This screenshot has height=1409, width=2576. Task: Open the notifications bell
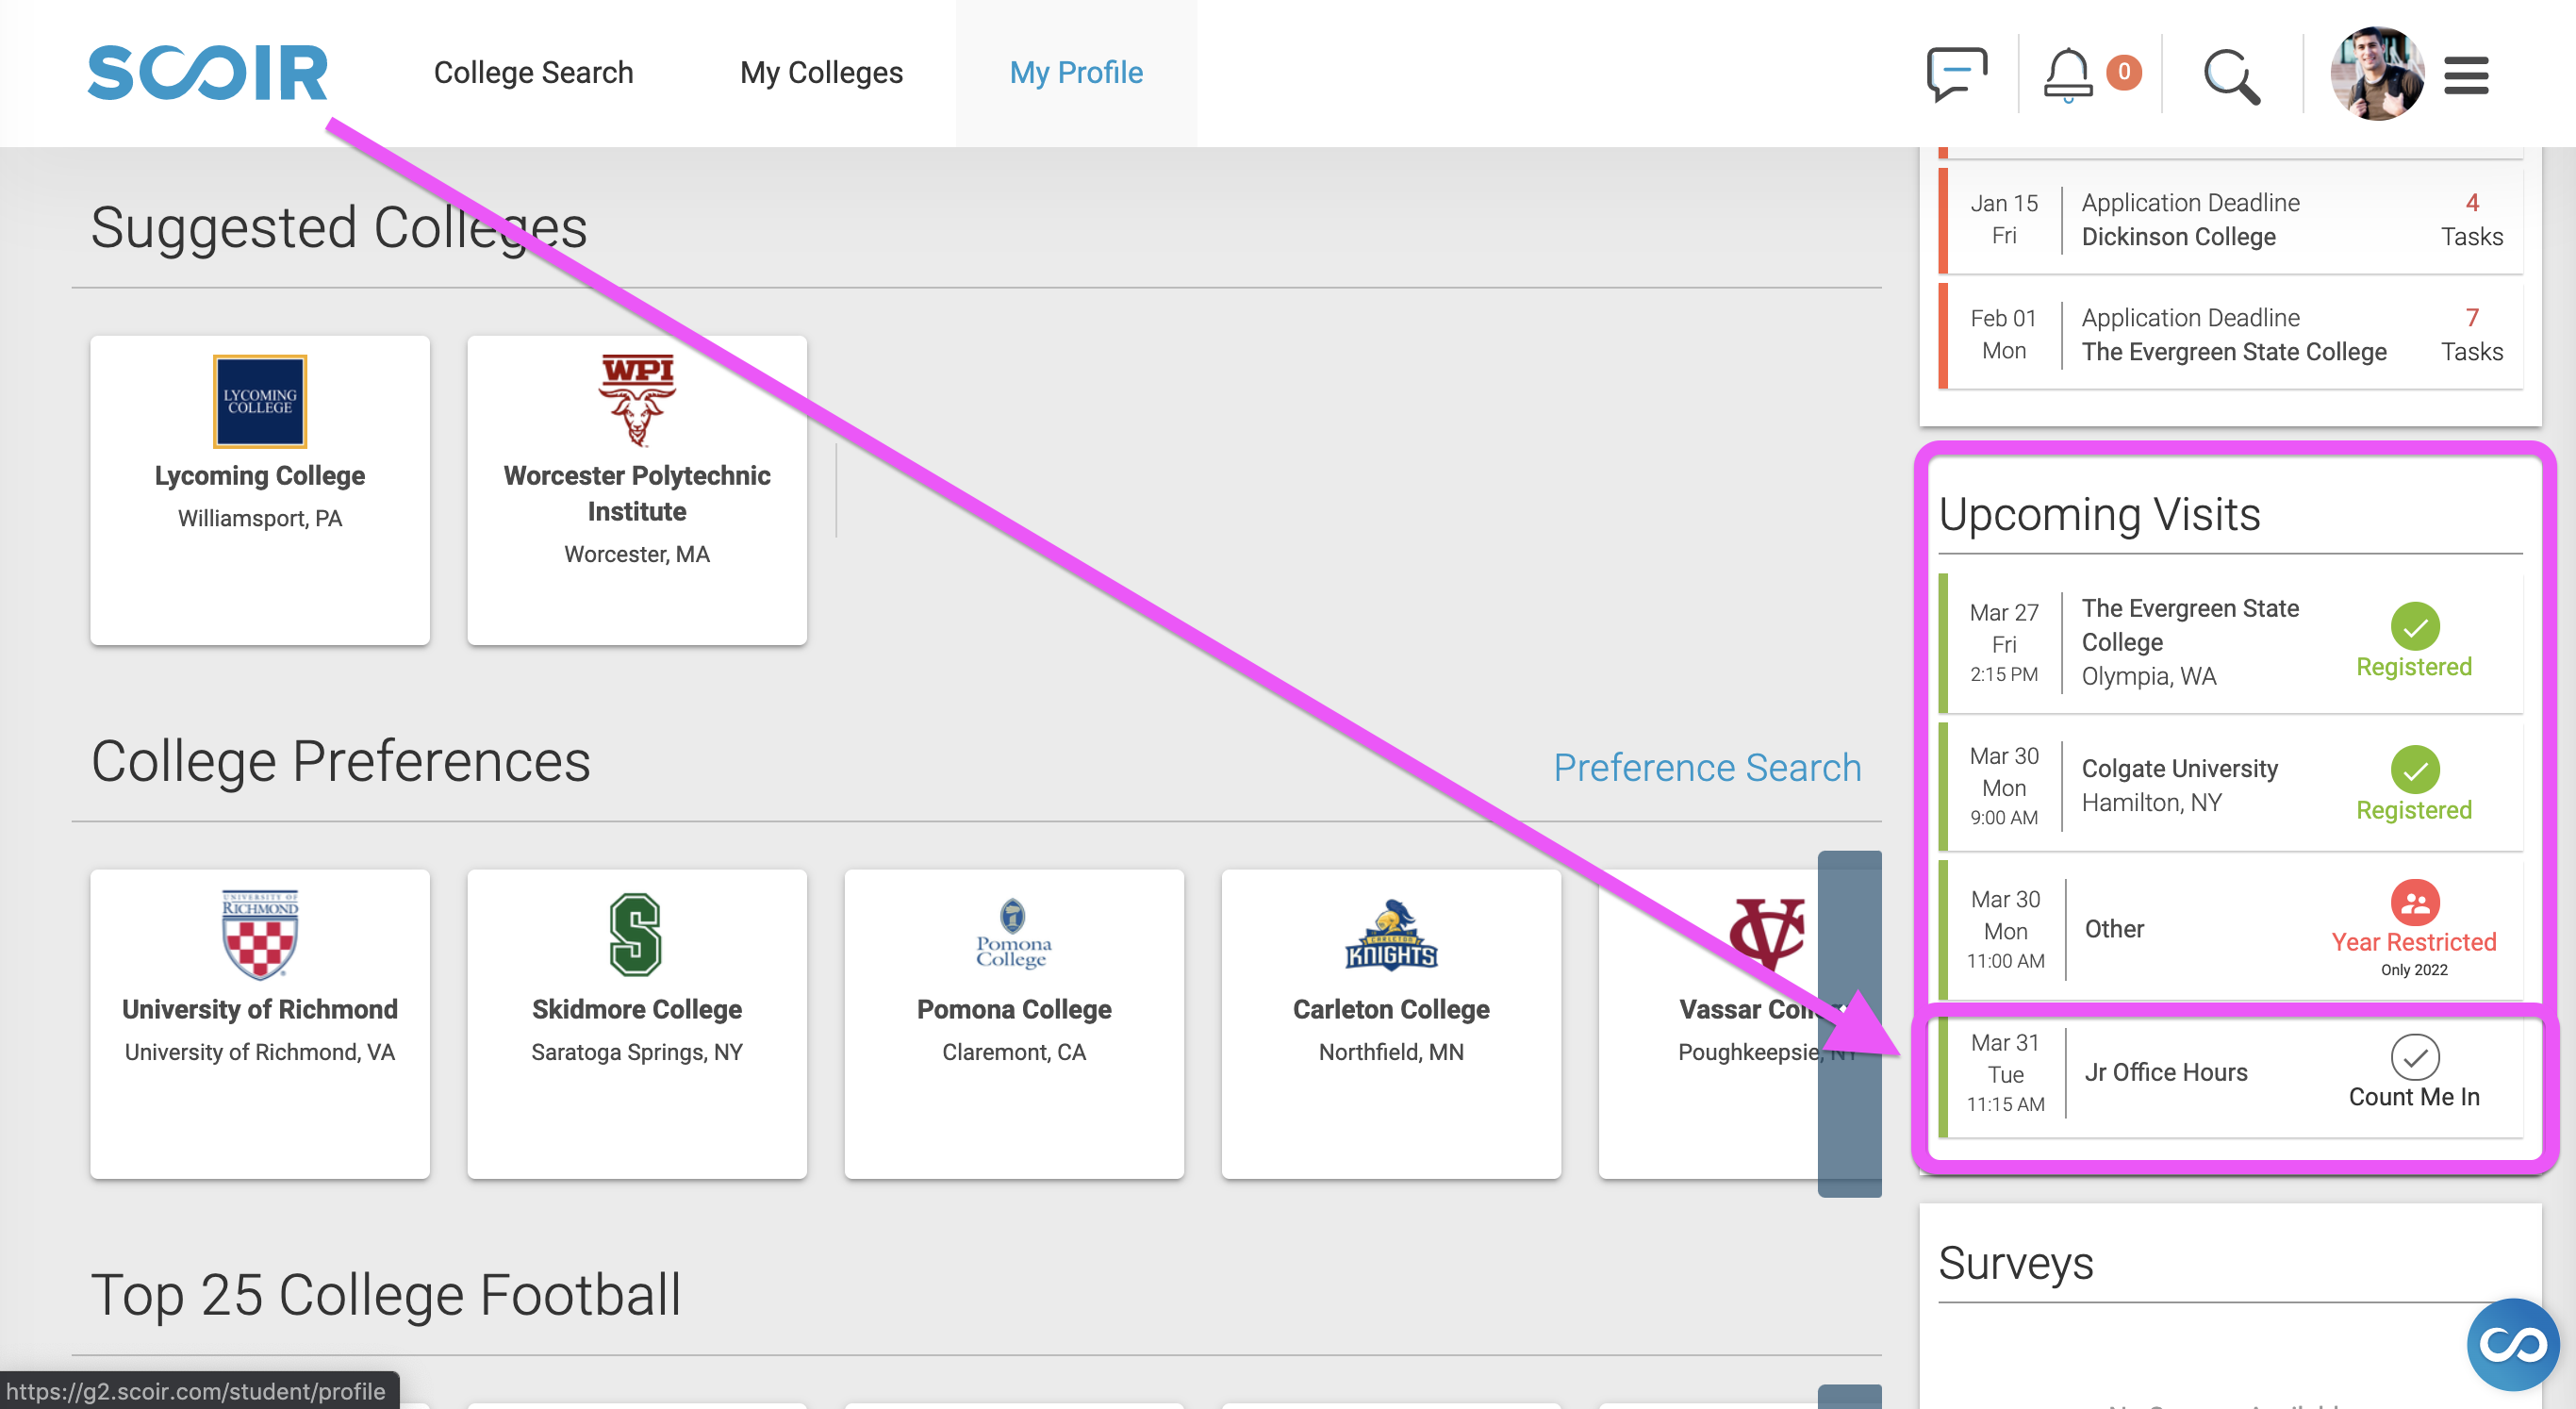[2067, 75]
